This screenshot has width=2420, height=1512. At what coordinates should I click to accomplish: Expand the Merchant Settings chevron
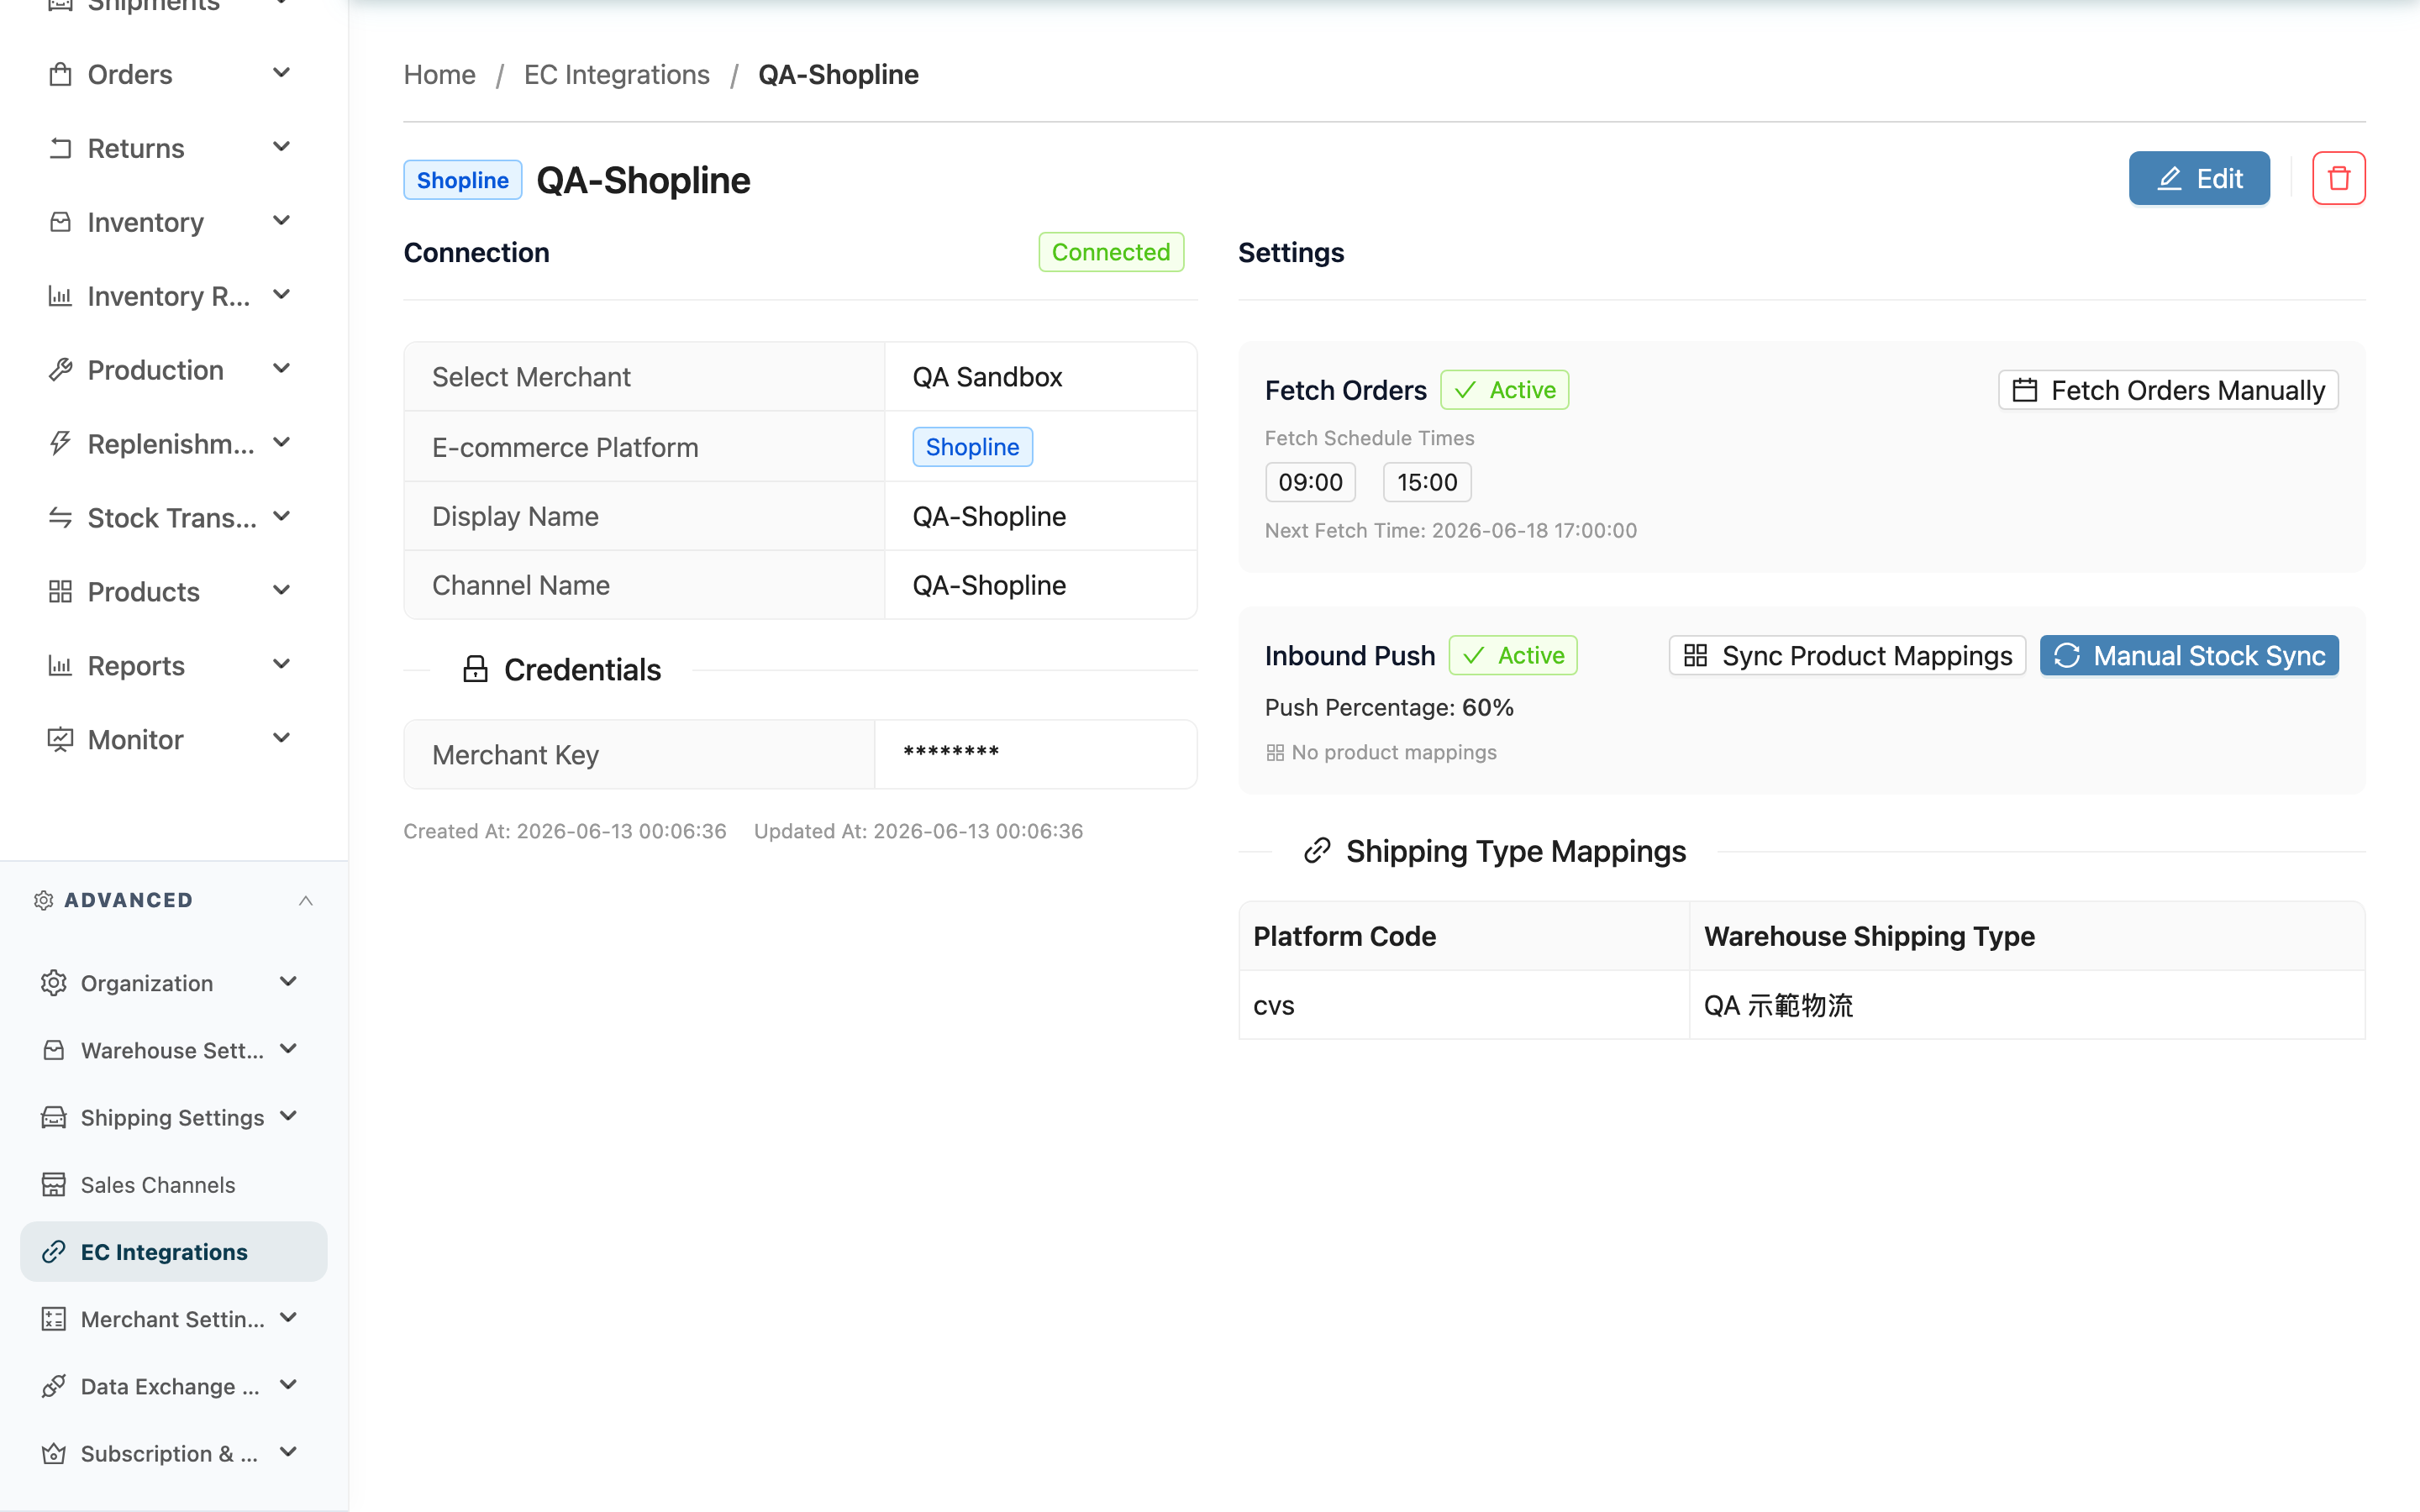(289, 1318)
